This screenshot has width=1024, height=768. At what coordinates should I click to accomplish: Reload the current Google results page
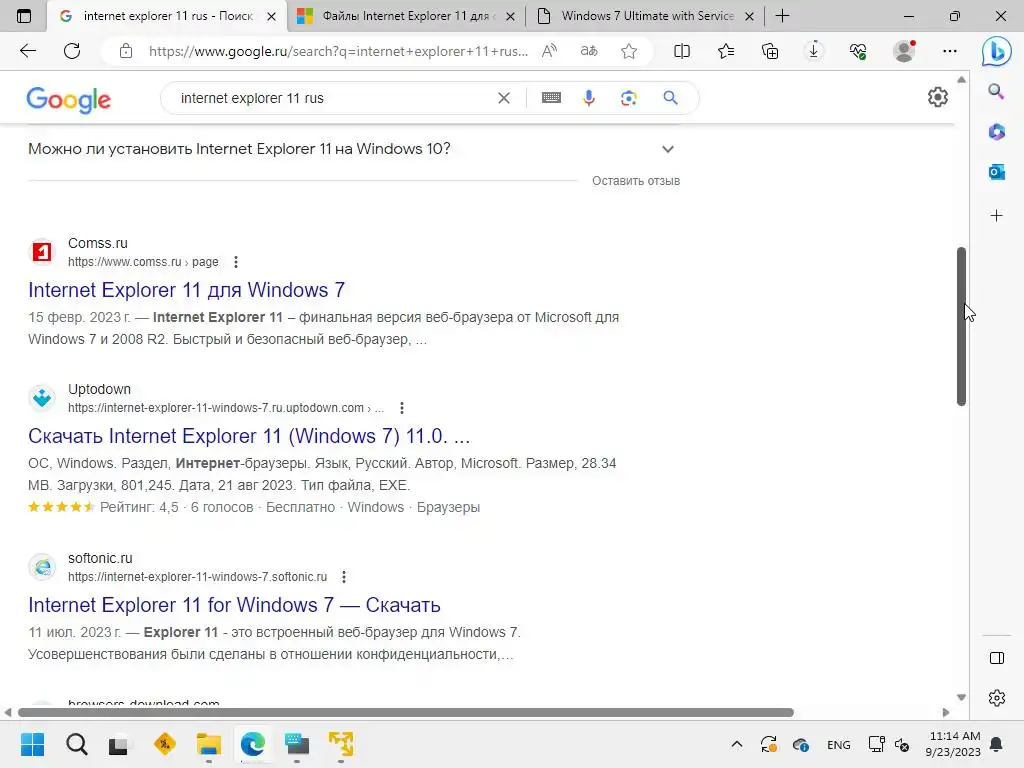72,51
